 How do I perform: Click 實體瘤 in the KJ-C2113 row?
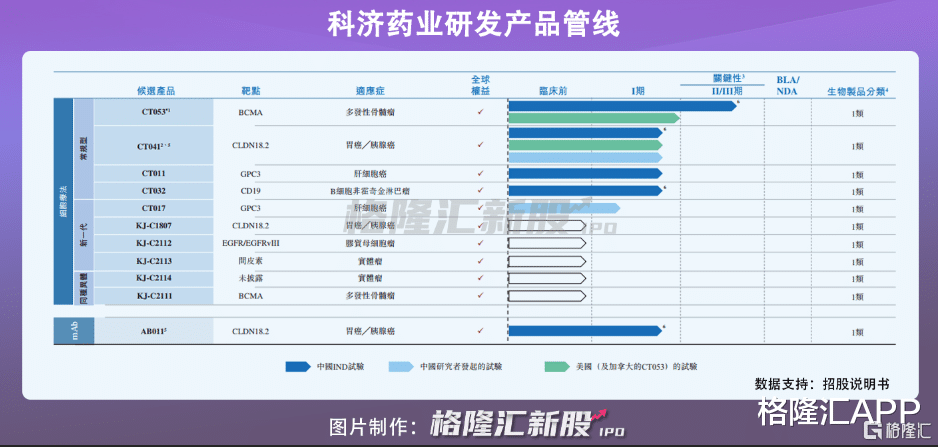click(370, 261)
